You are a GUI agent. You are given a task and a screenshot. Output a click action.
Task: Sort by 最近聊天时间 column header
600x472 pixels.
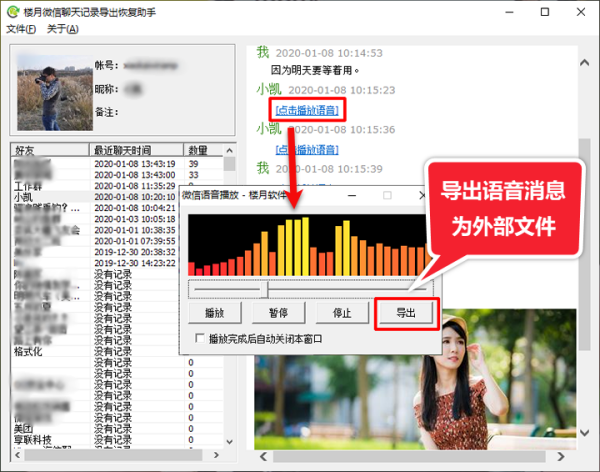click(136, 149)
